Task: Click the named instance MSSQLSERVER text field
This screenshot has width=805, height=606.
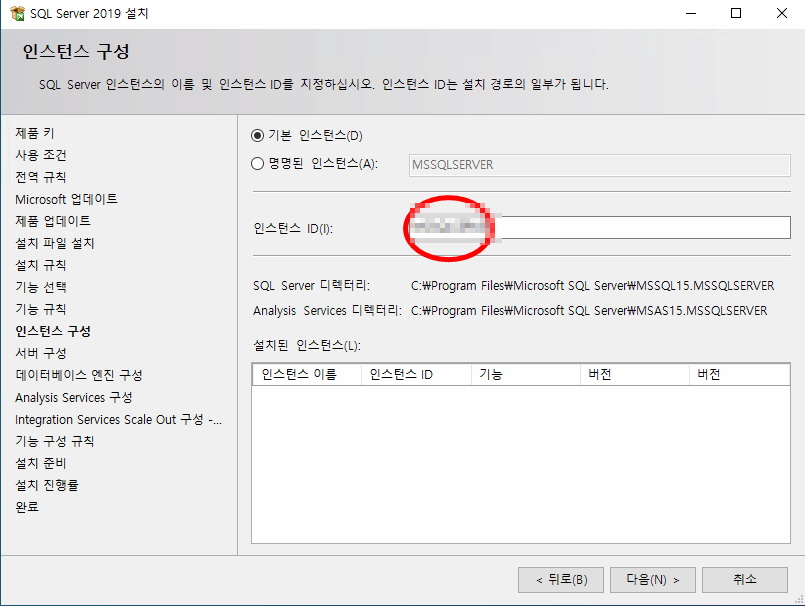Action: coord(599,165)
